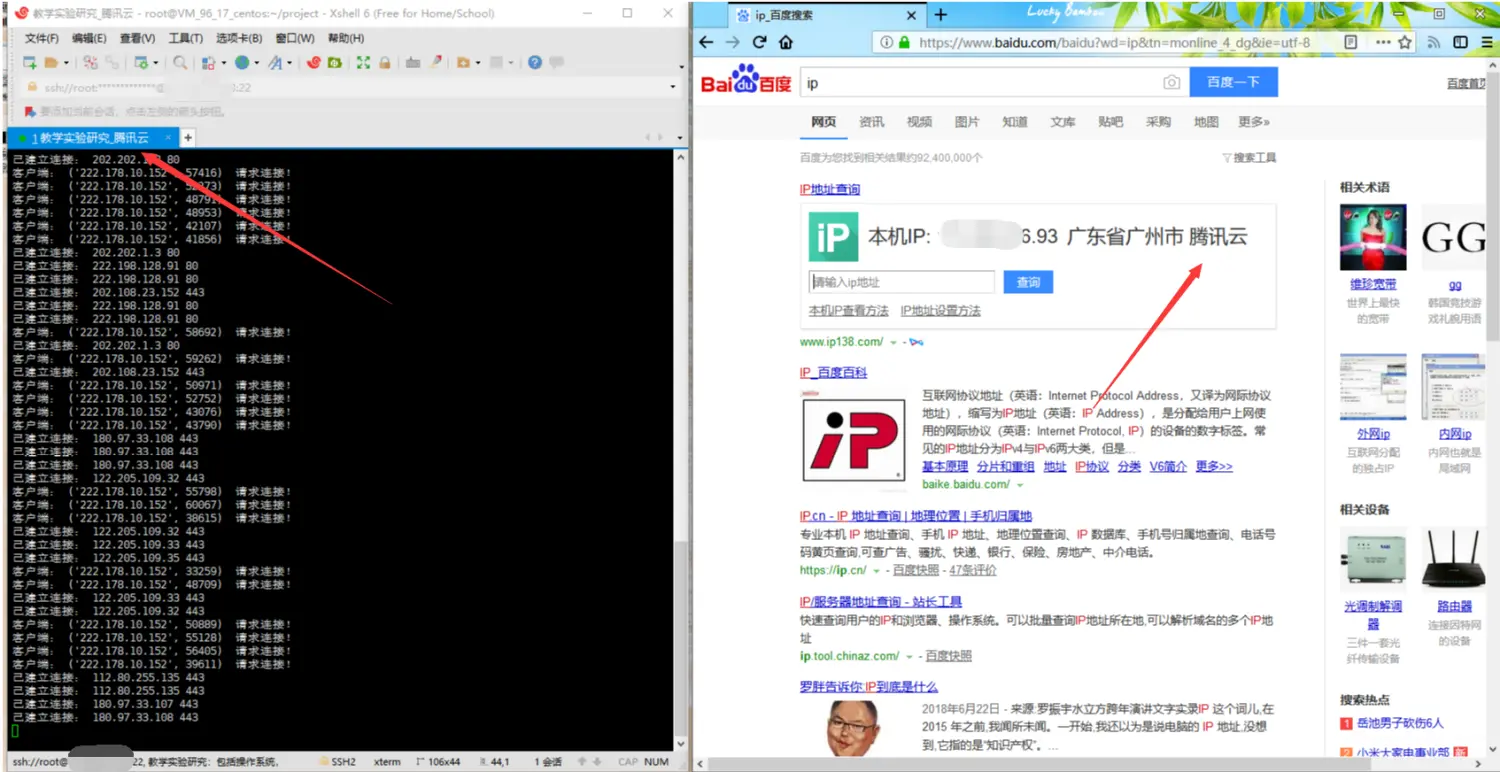Expand the properties icon dropdown arrow
The image size is (1500, 772).
pos(155,62)
